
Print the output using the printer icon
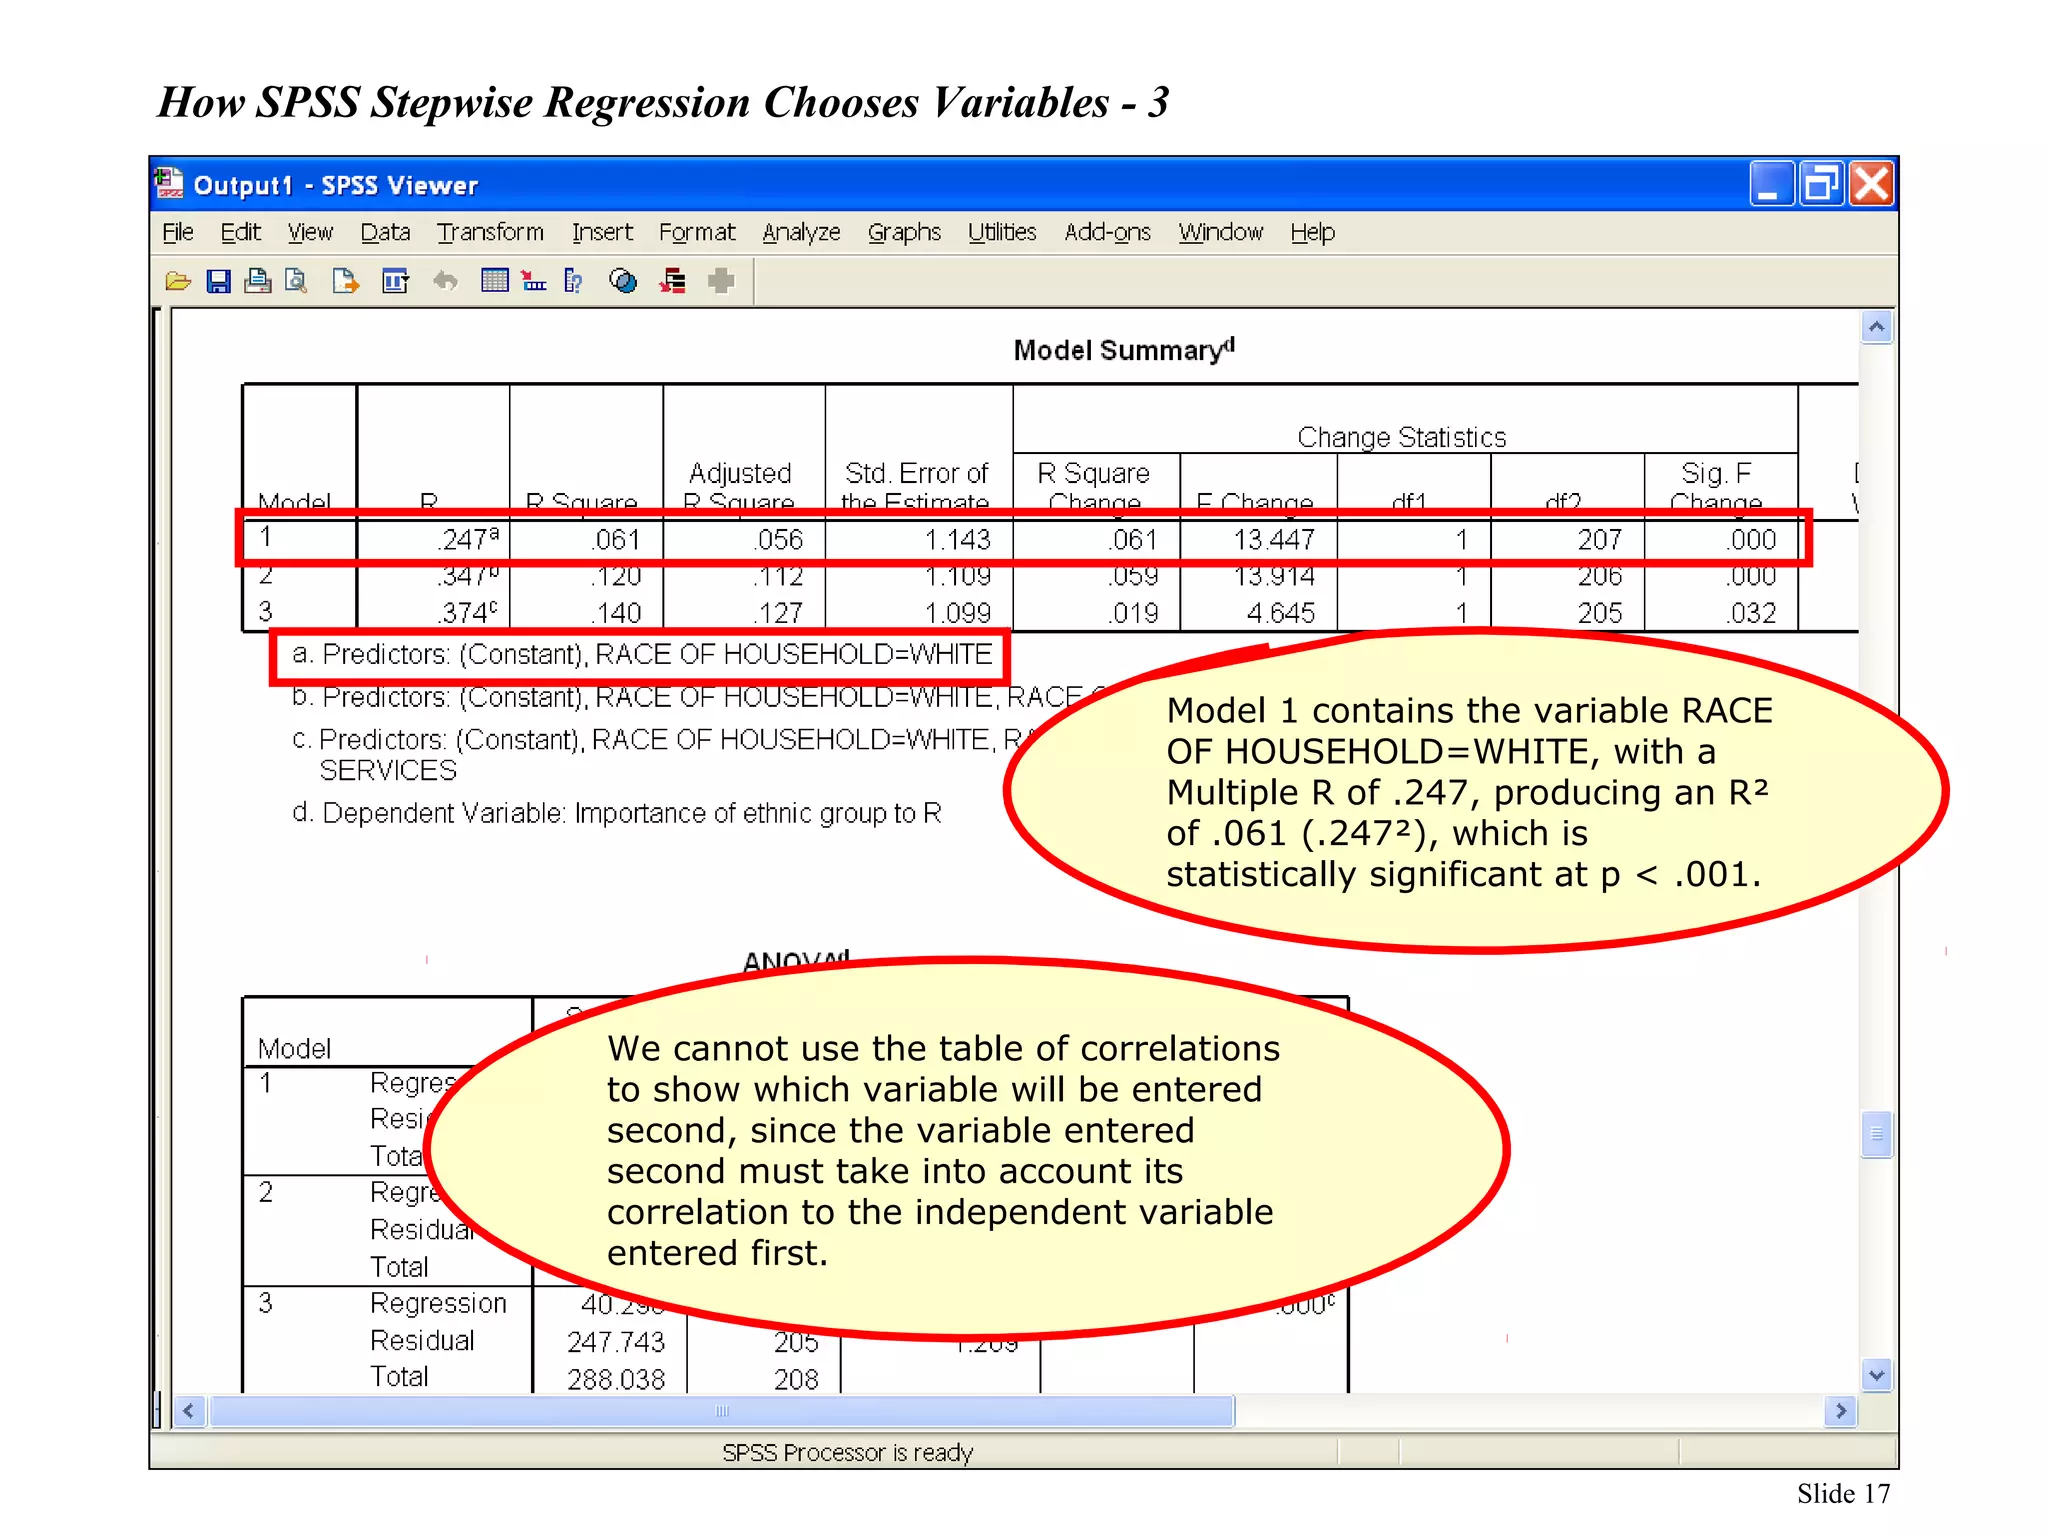pos(257,282)
